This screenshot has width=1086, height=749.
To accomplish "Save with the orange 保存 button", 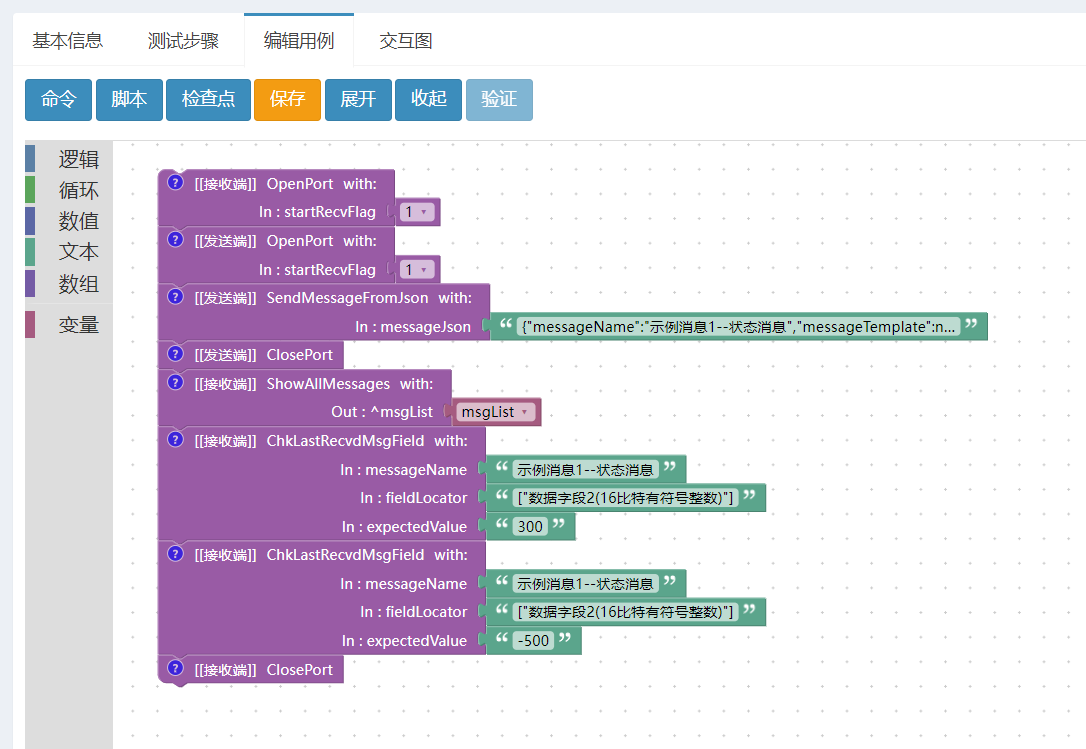I will pyautogui.click(x=287, y=99).
